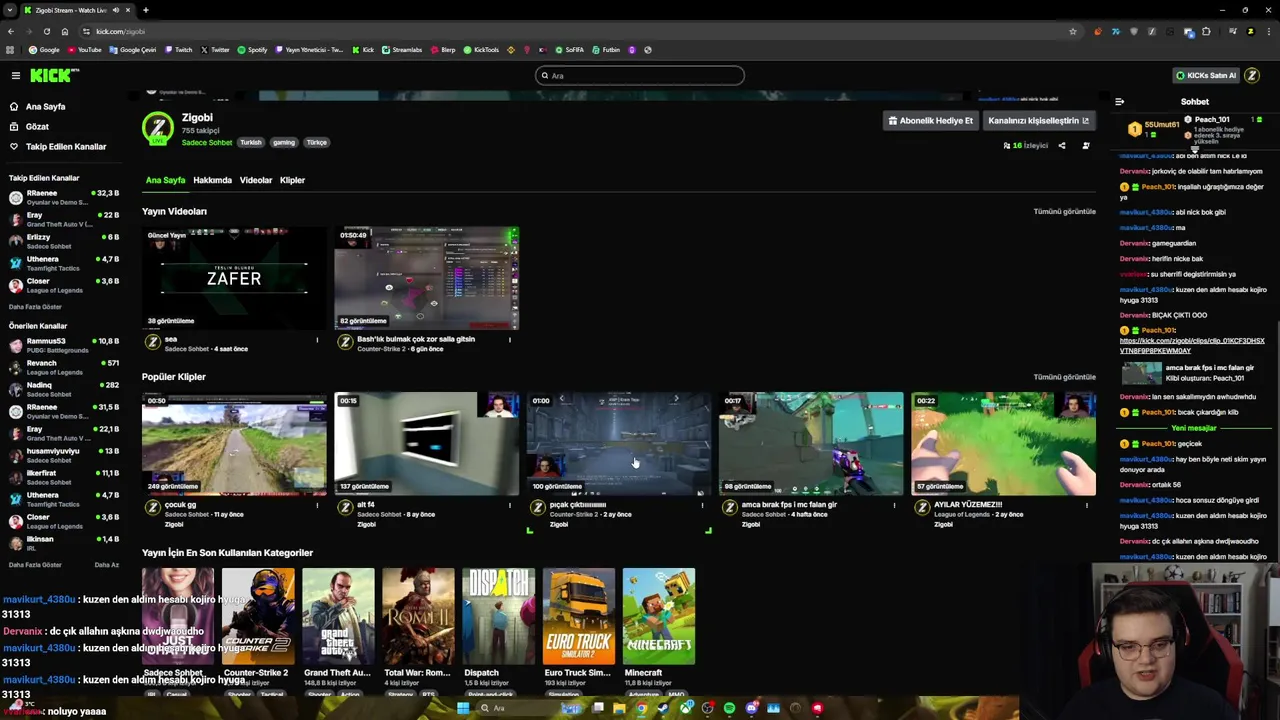Open profile avatar in top right corner
Screen dimensions: 1280x720
click(1251, 75)
